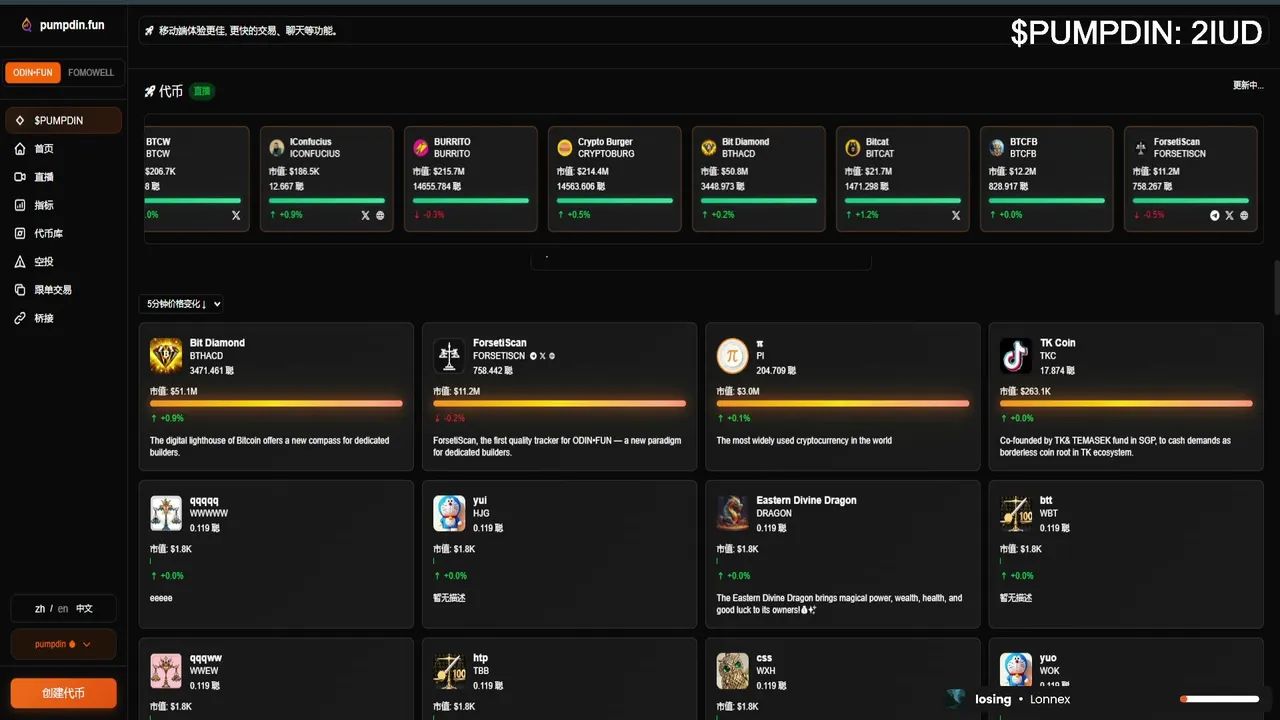Click the Crypto Burger avatar in ticker
Viewport: 1280px width, 720px height.
pyautogui.click(x=565, y=148)
